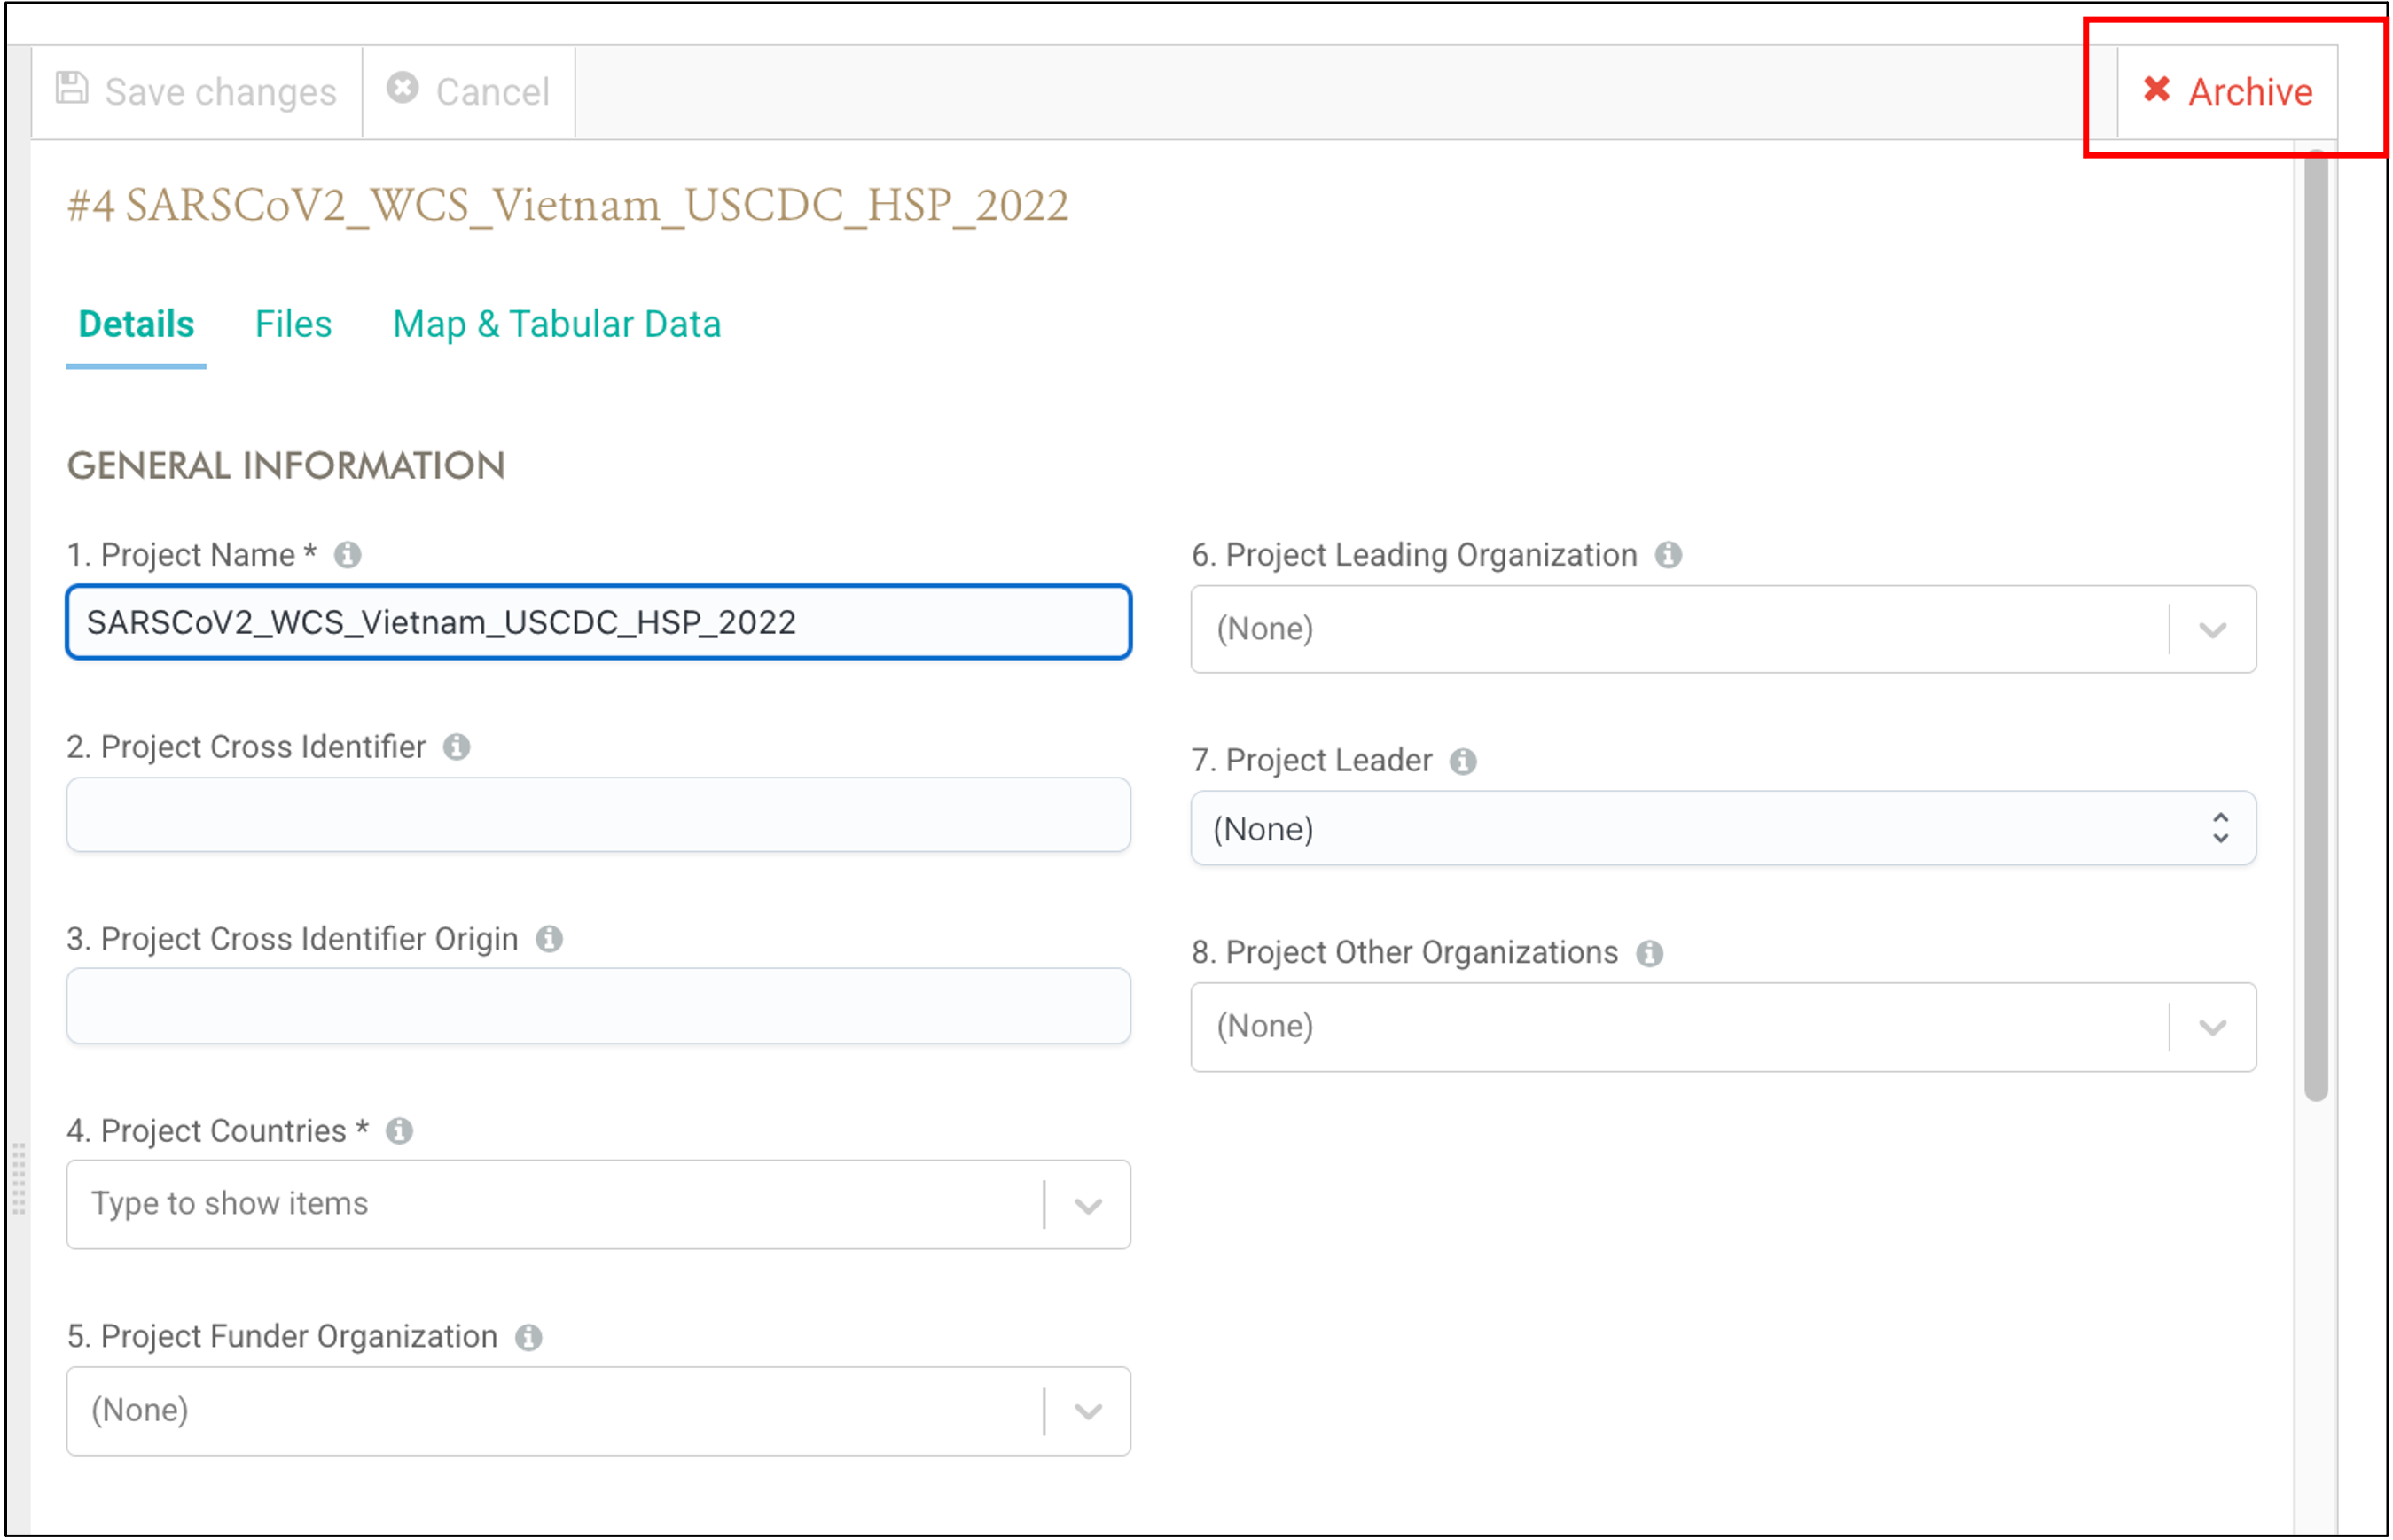Click the info icon beside Project Name
This screenshot has width=2393, height=1540.
coord(347,554)
